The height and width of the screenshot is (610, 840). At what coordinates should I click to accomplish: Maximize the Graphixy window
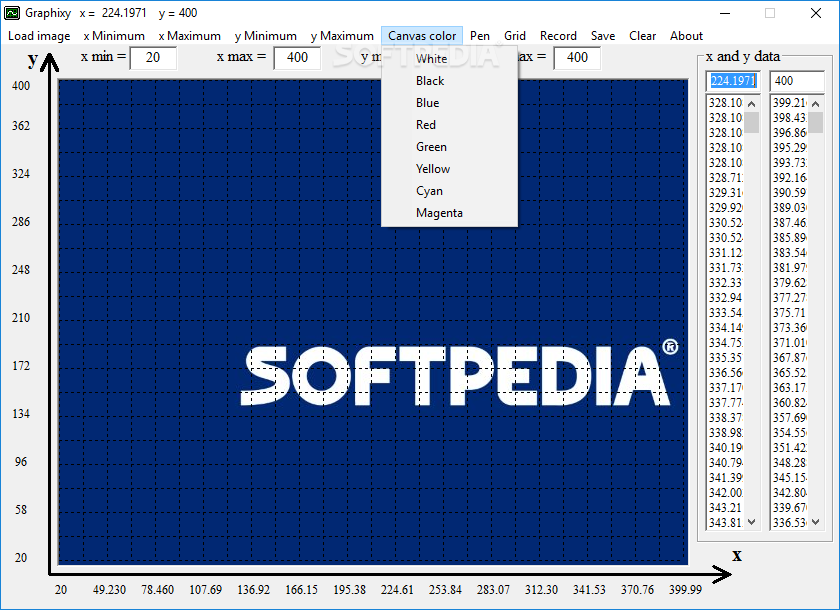[770, 13]
